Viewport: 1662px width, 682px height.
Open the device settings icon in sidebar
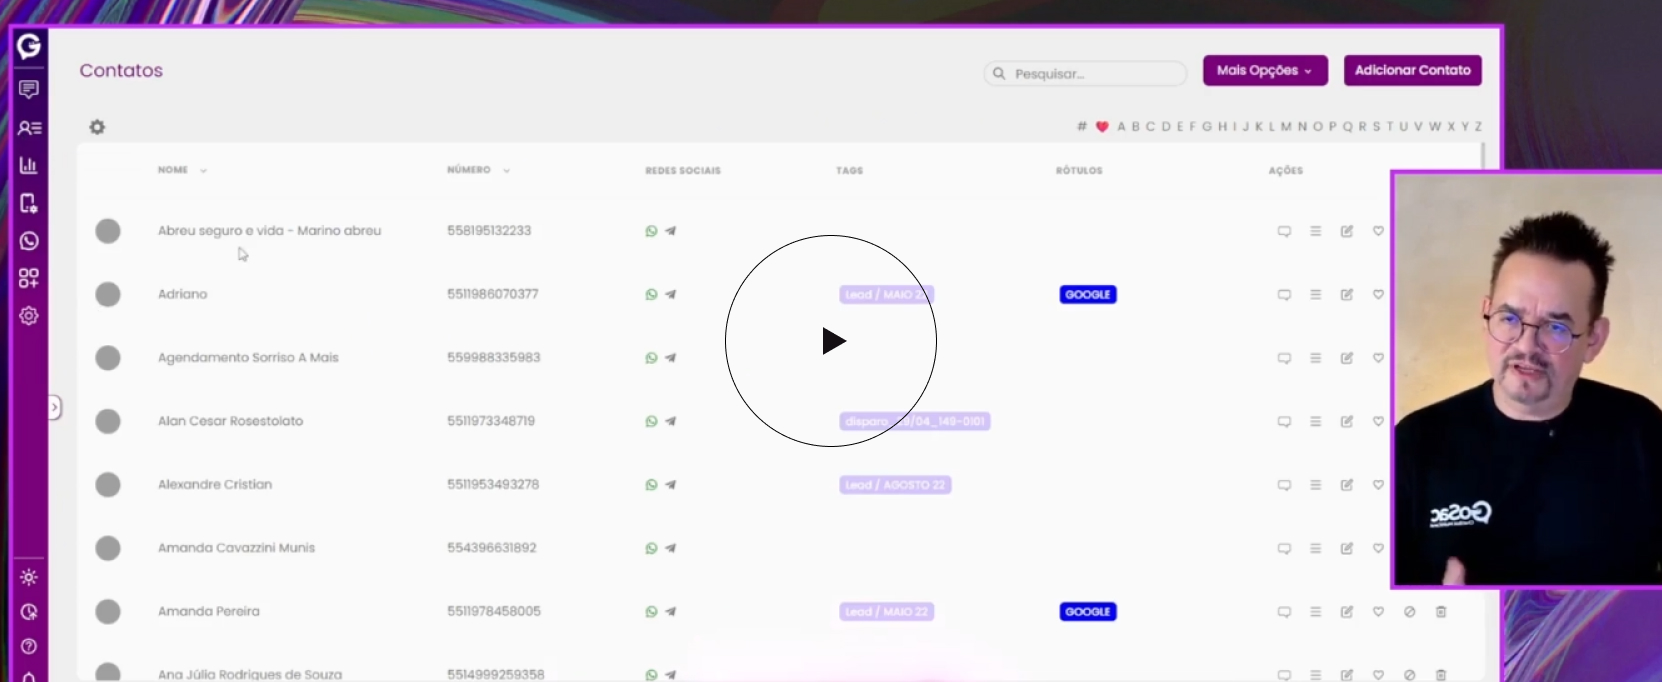(x=29, y=203)
